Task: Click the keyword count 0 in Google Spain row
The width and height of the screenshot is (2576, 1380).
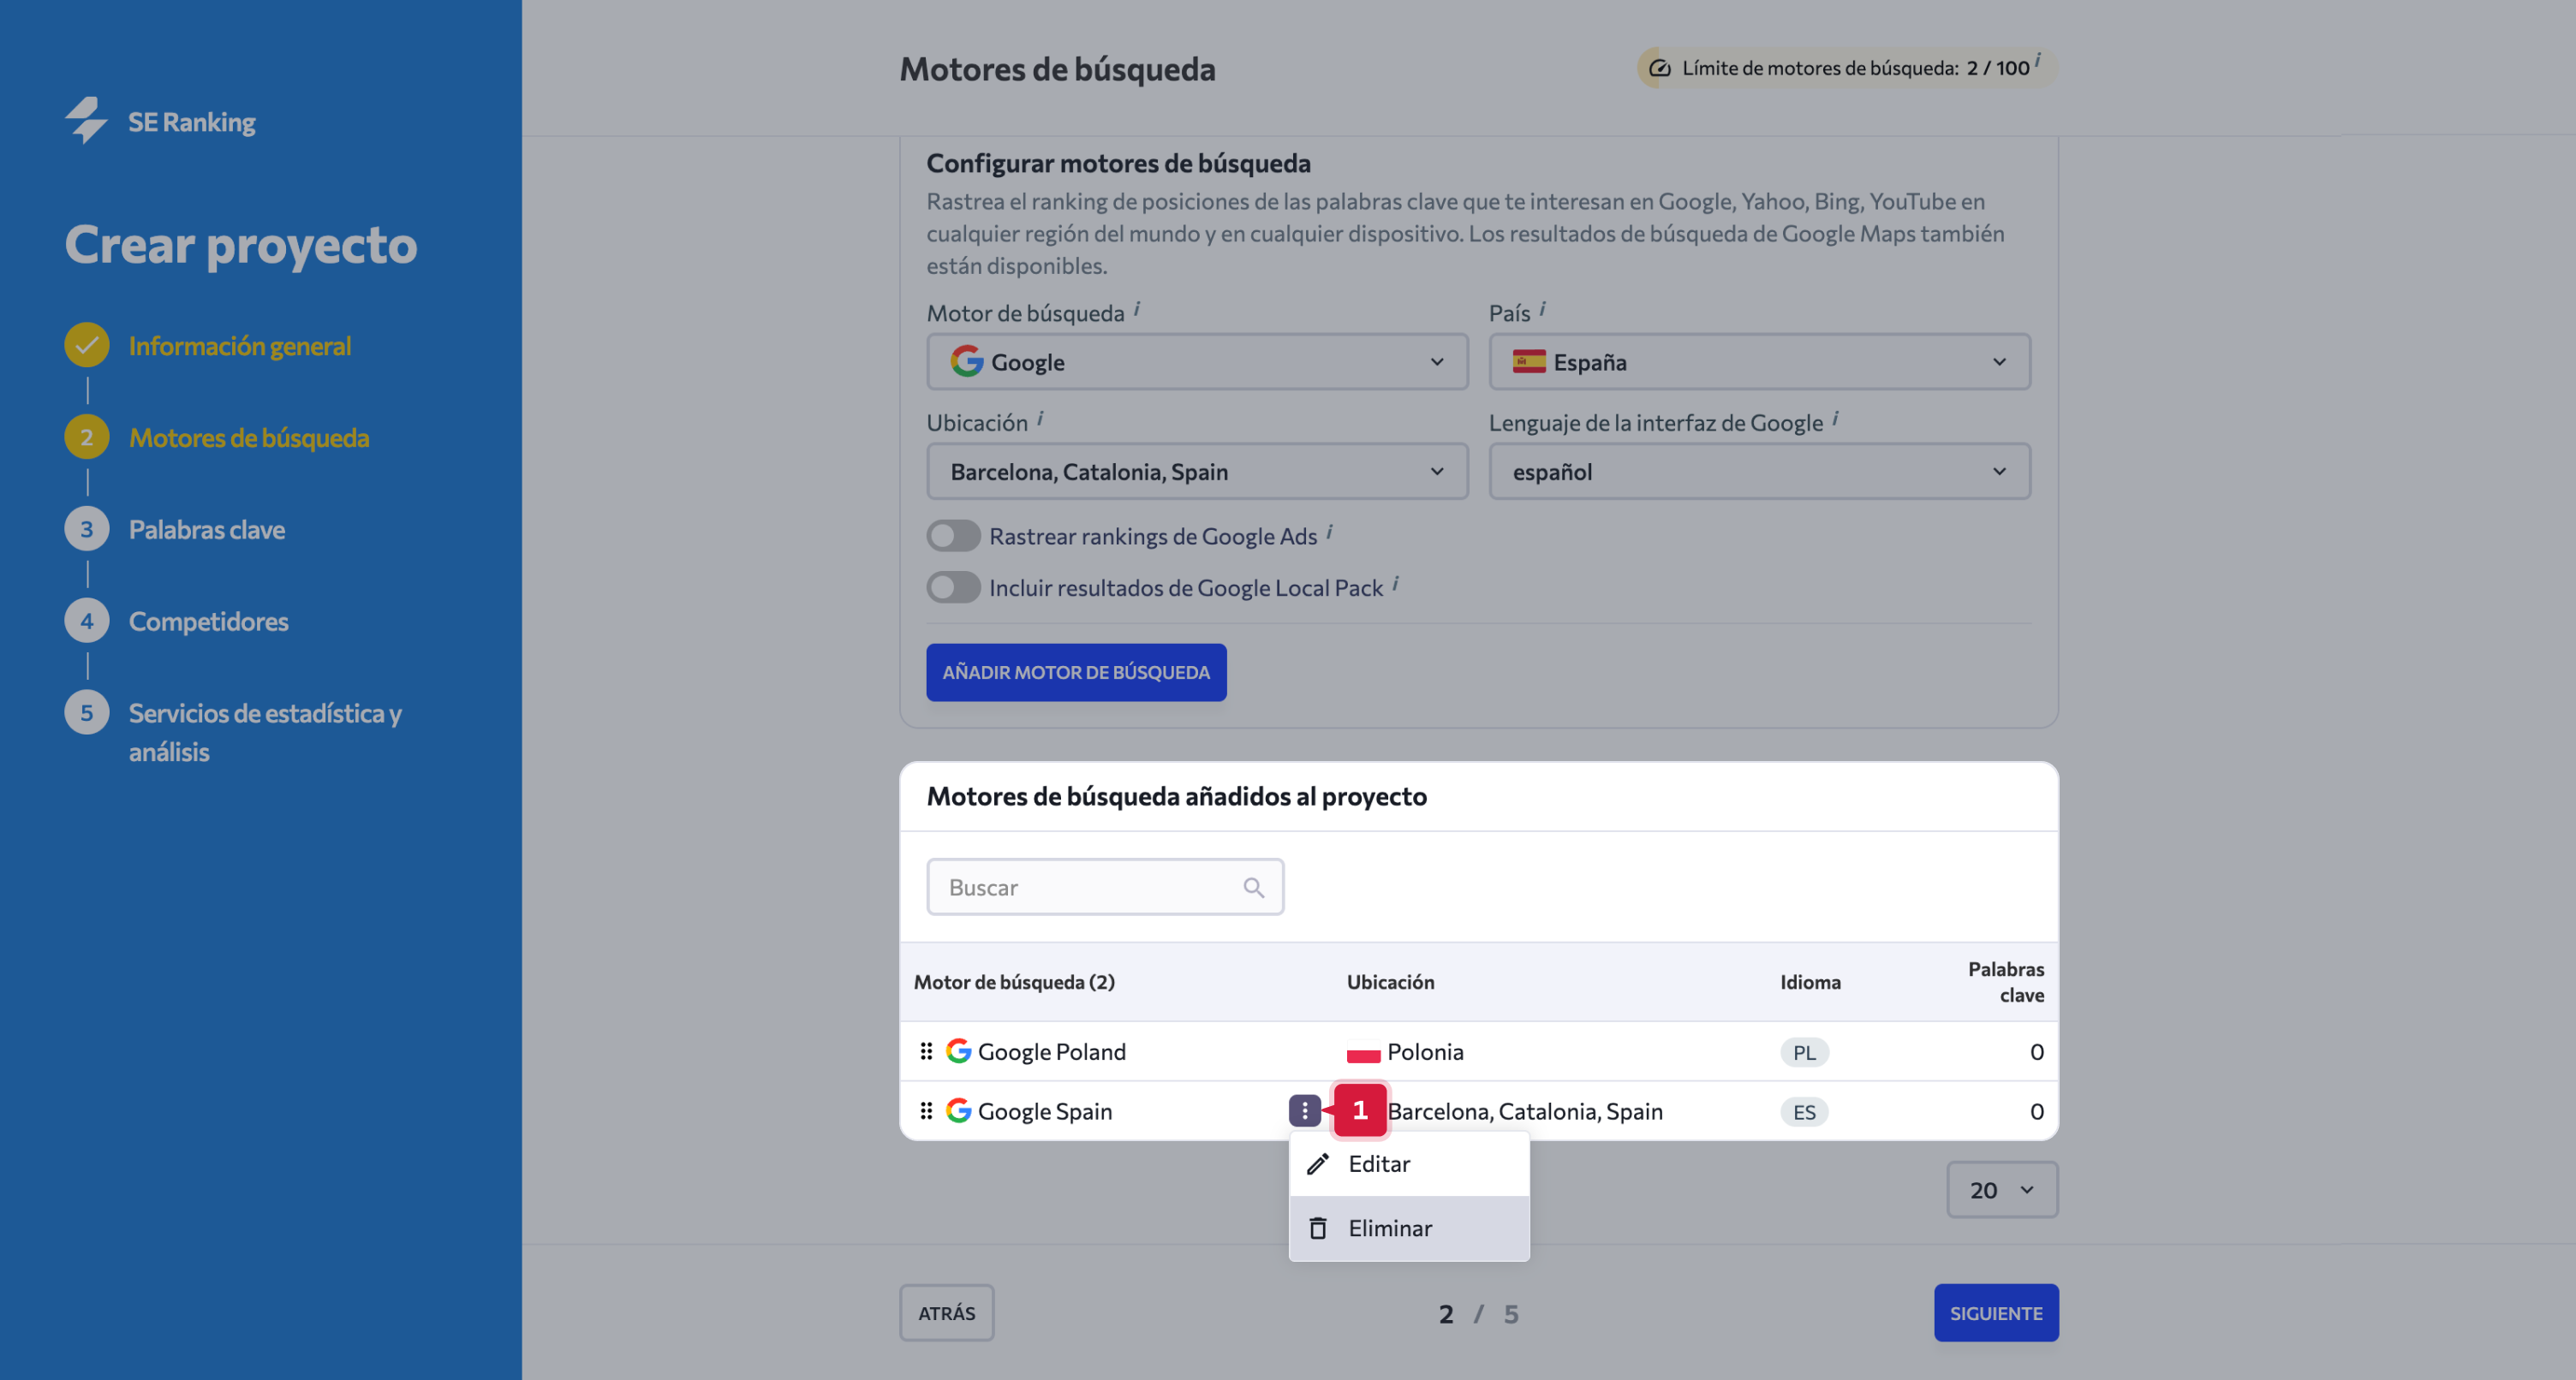Action: pyautogui.click(x=2036, y=1111)
